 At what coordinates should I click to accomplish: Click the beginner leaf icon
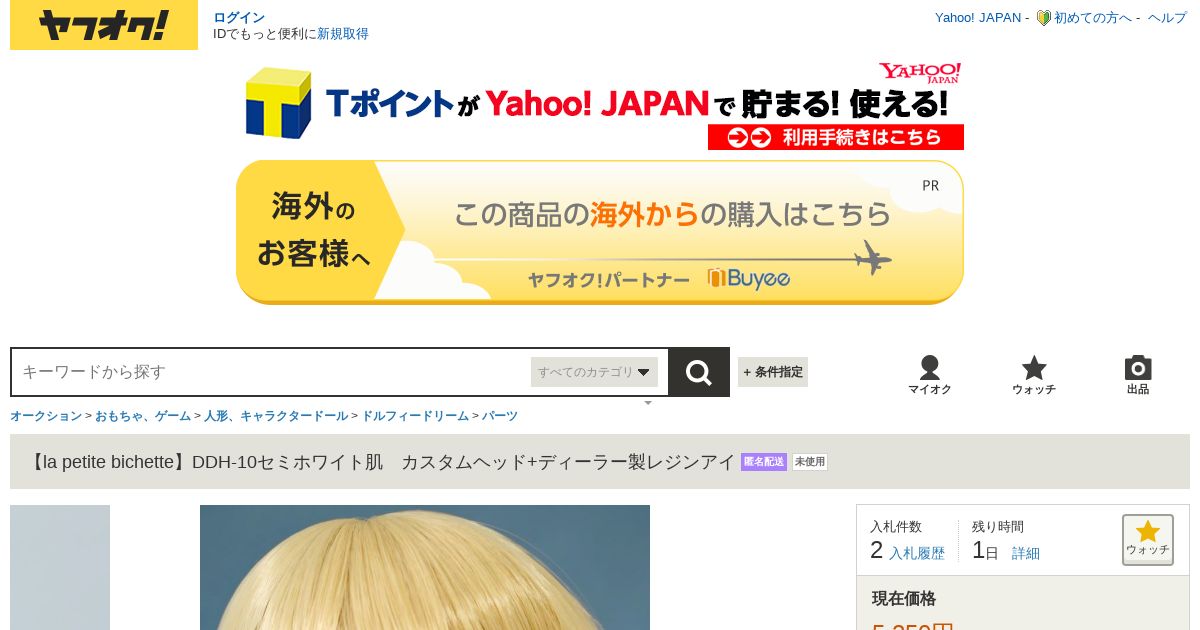[x=1043, y=18]
